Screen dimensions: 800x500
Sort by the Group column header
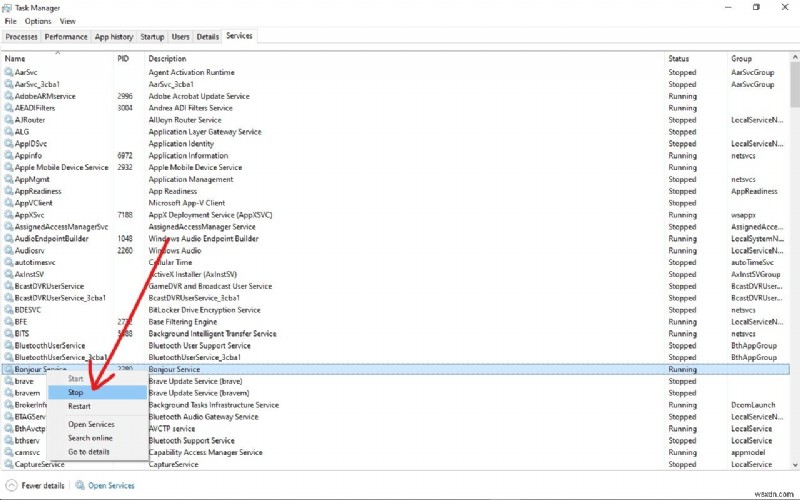point(759,59)
